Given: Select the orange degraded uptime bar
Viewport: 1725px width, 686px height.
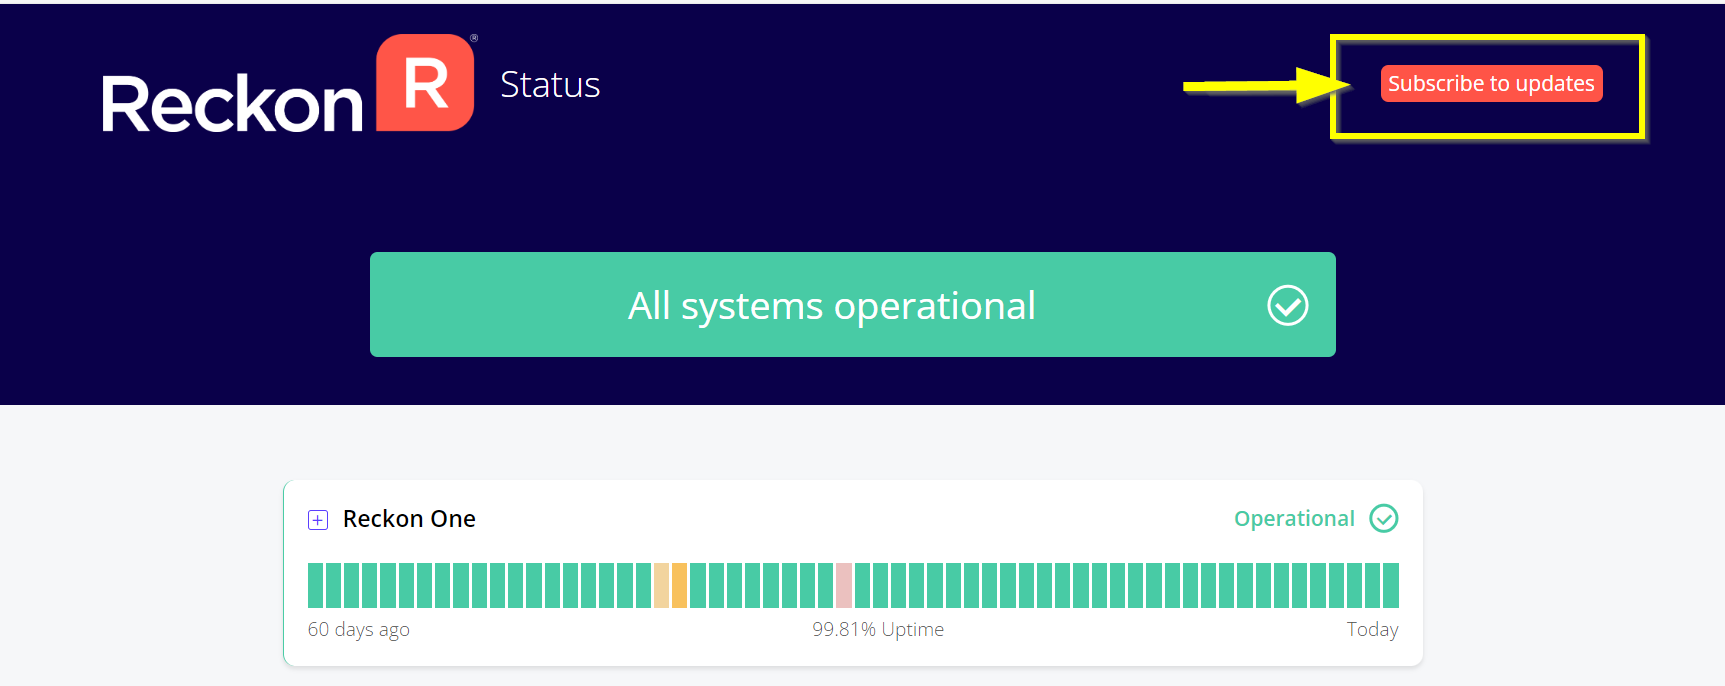Looking at the screenshot, I should click(x=679, y=585).
